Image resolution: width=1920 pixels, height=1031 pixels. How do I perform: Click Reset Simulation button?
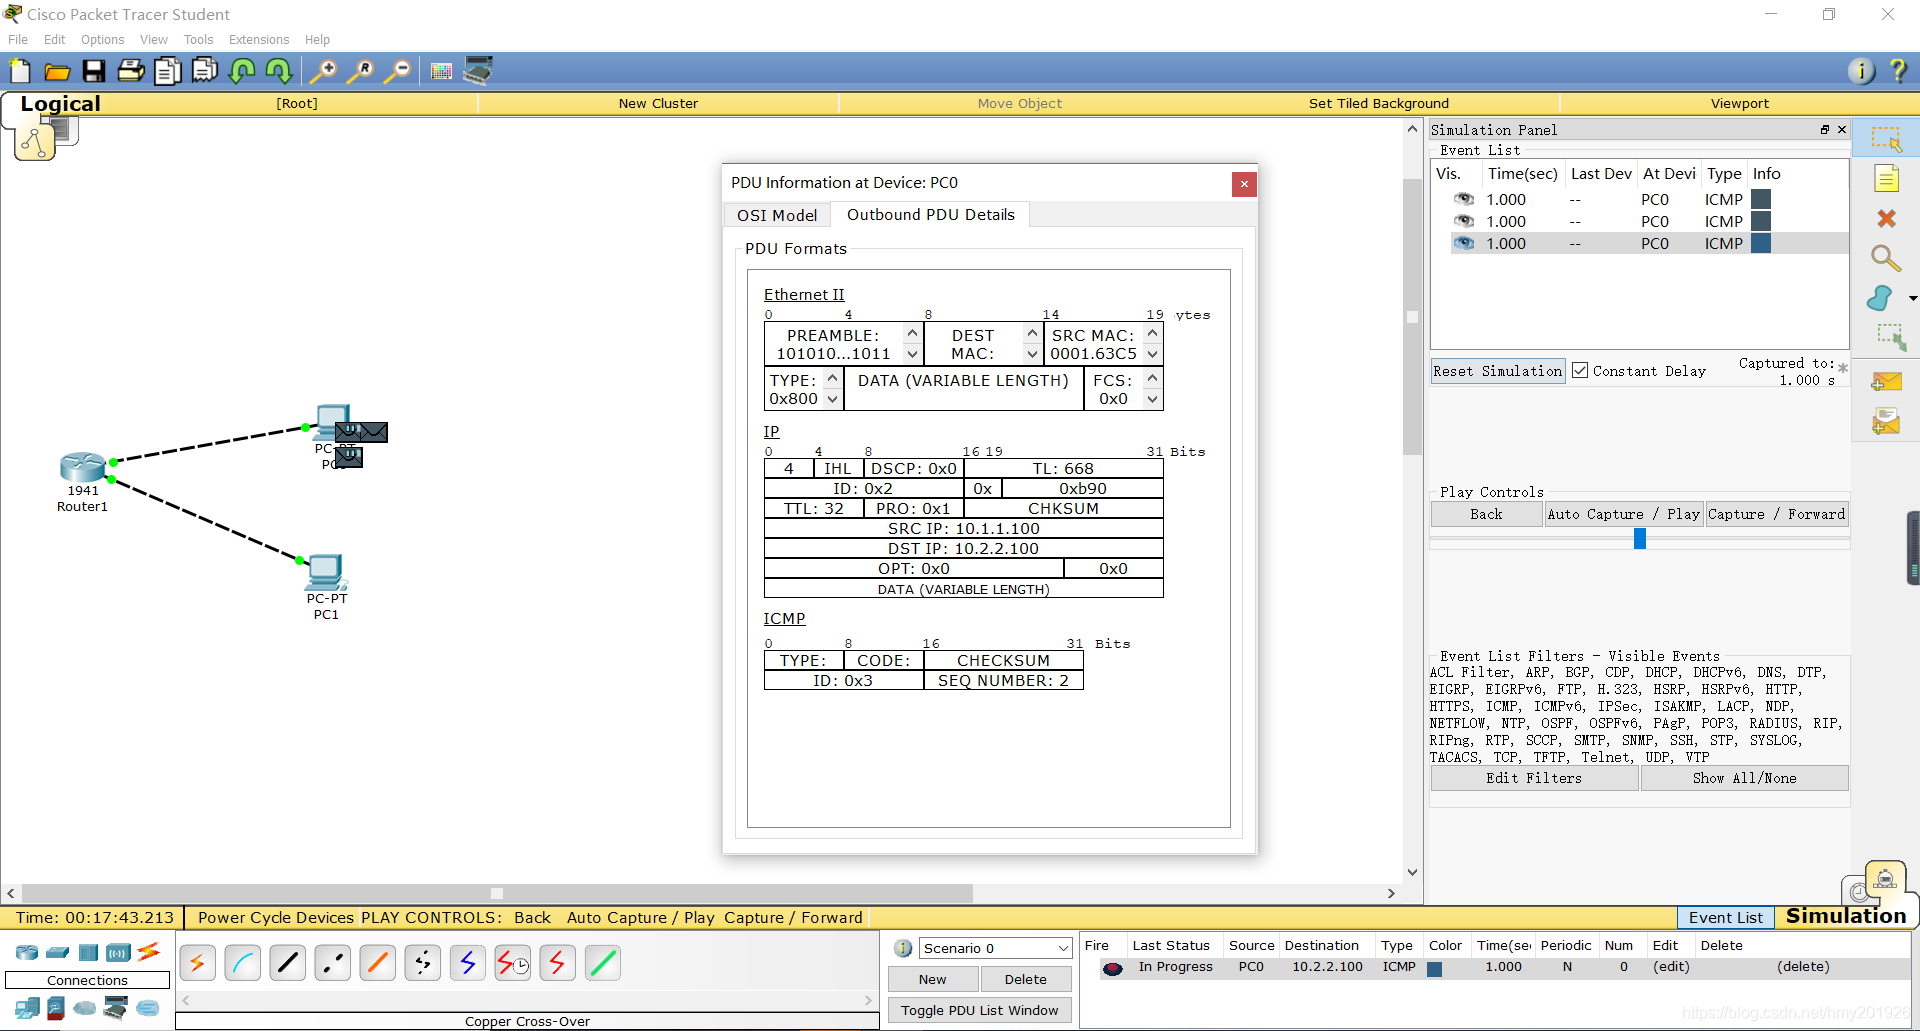[1497, 371]
